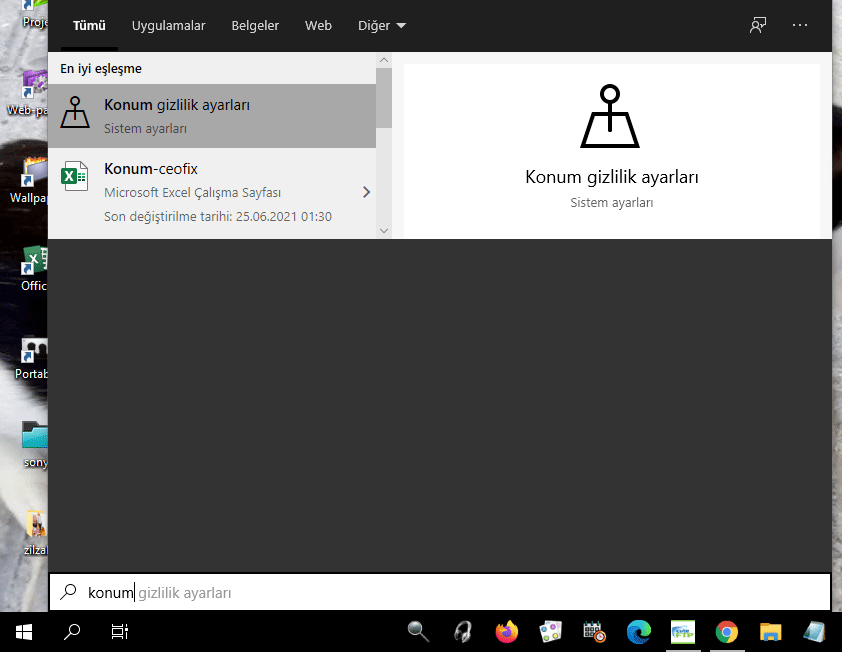
Task: Launch Google Chrome from the taskbar
Action: (727, 632)
